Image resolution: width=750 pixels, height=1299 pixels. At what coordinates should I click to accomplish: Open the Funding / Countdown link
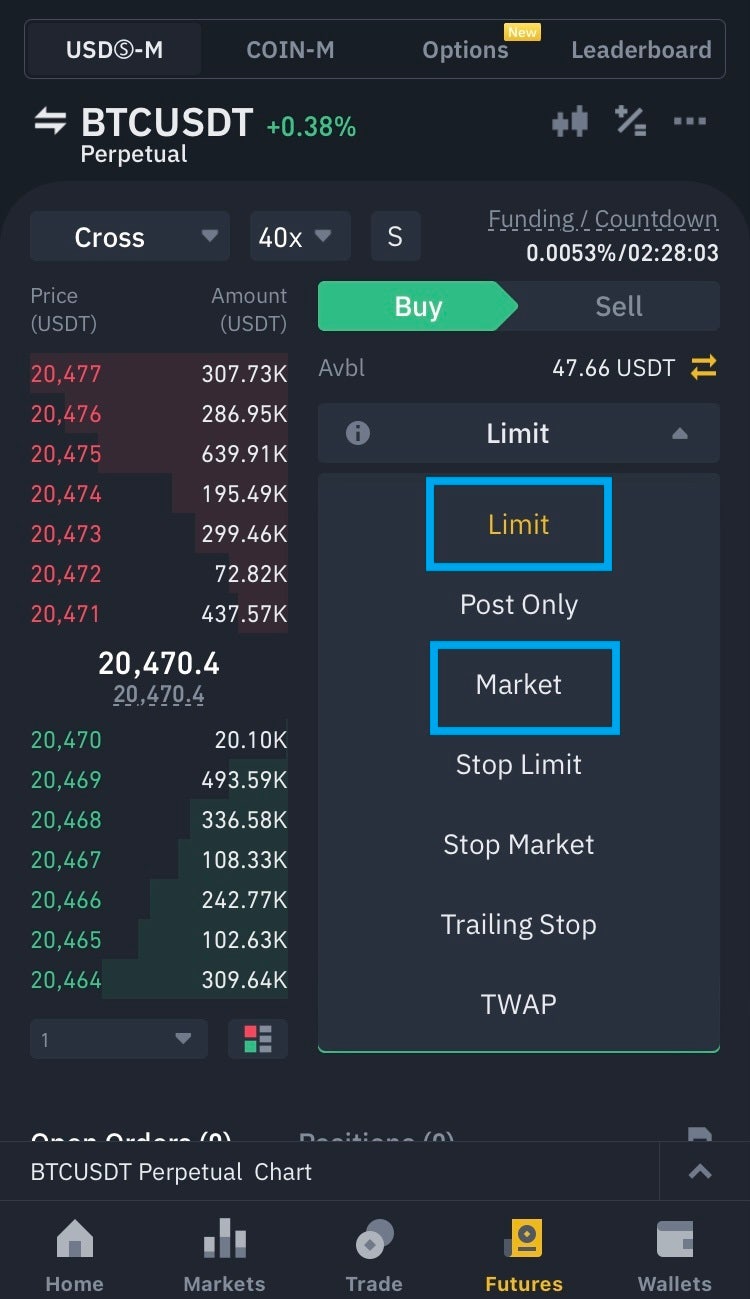602,220
